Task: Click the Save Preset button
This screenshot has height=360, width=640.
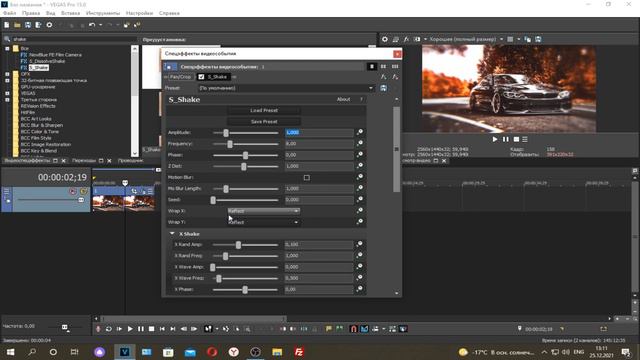Action: (x=264, y=122)
